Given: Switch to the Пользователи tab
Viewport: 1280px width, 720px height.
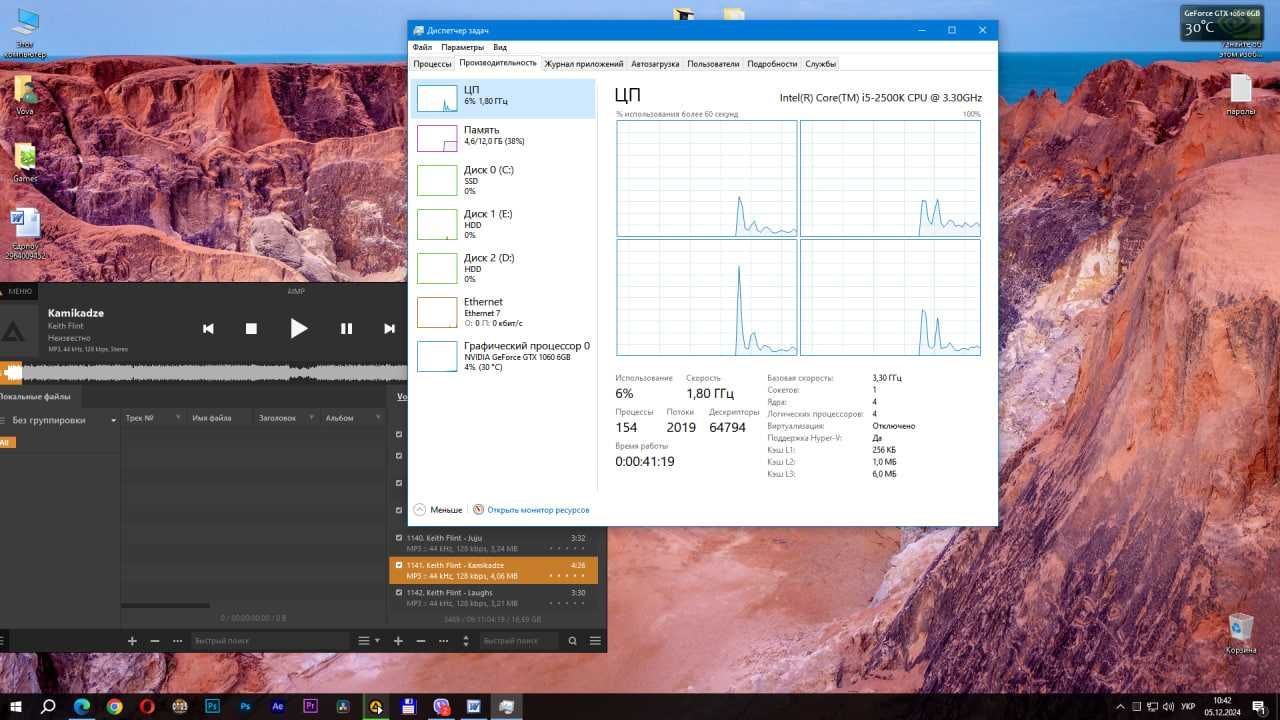Looking at the screenshot, I should click(713, 64).
